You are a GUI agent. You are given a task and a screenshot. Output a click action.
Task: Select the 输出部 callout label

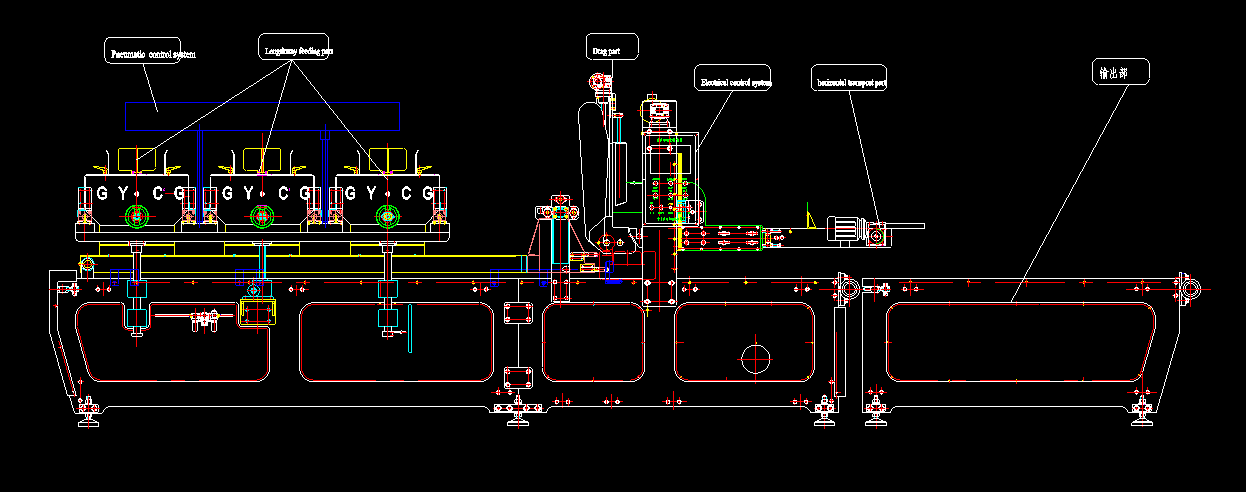click(x=1120, y=72)
